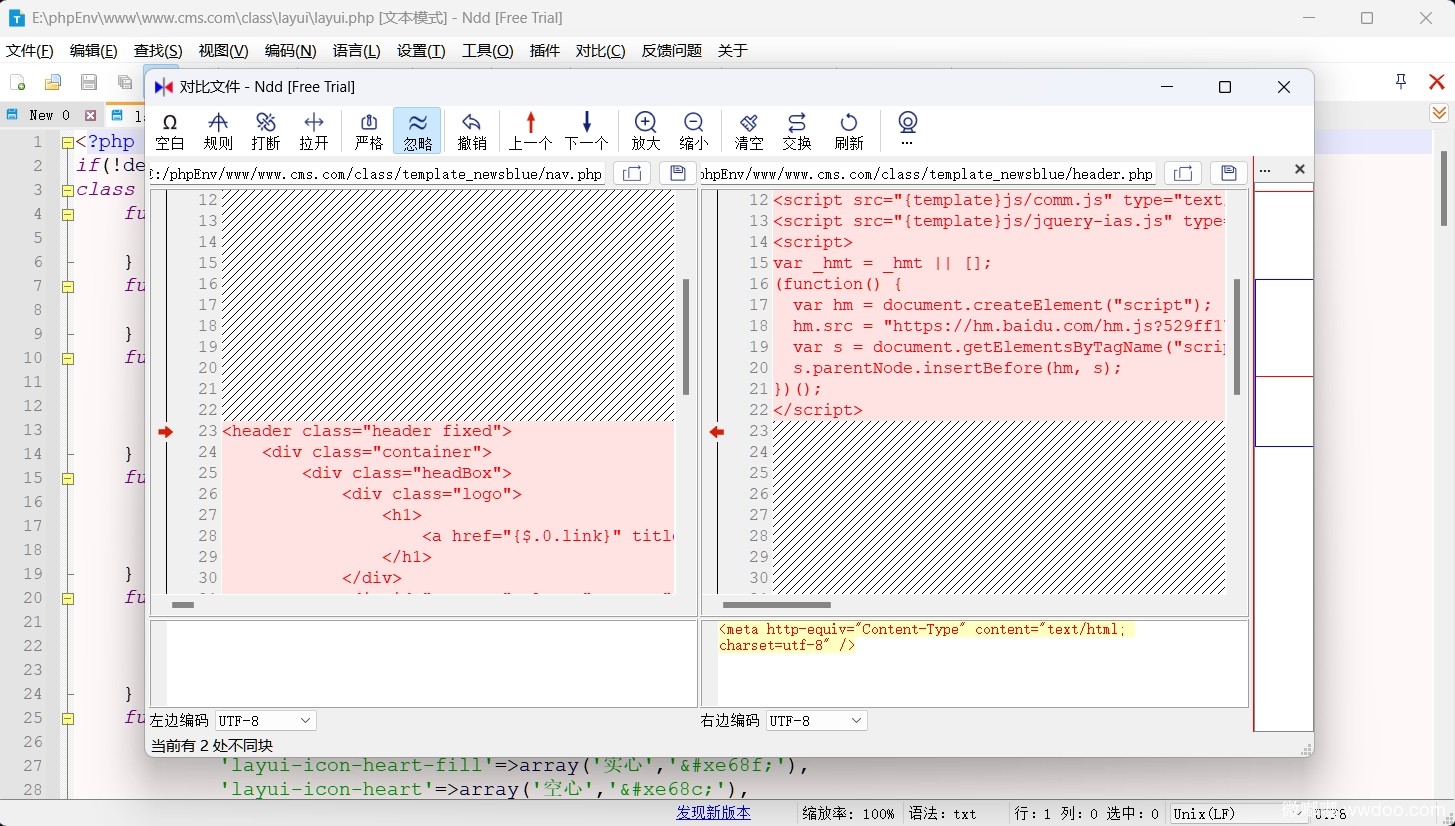Click left red difference arrow at line 23
The height and width of the screenshot is (826, 1455).
coord(166,432)
